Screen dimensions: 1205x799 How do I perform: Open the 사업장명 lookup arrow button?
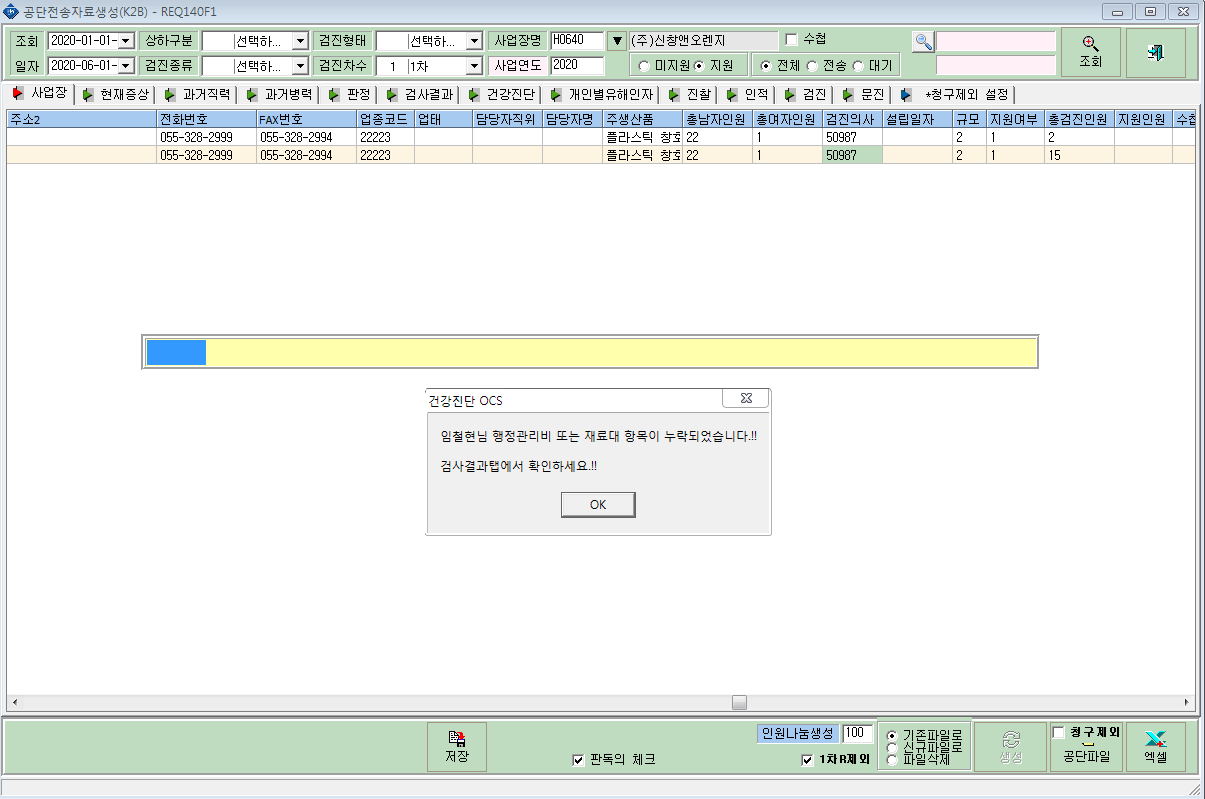coord(617,41)
